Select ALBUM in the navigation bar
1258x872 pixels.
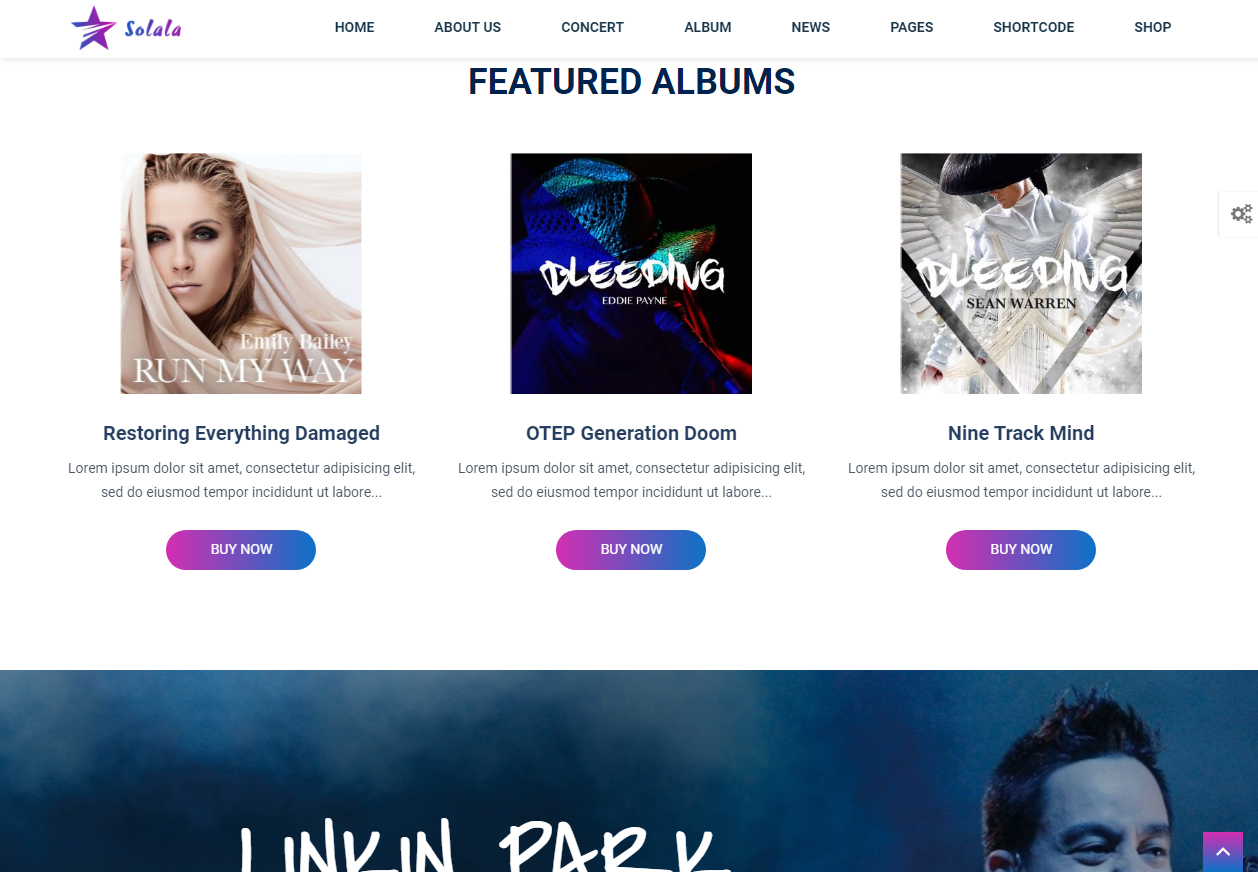[707, 28]
